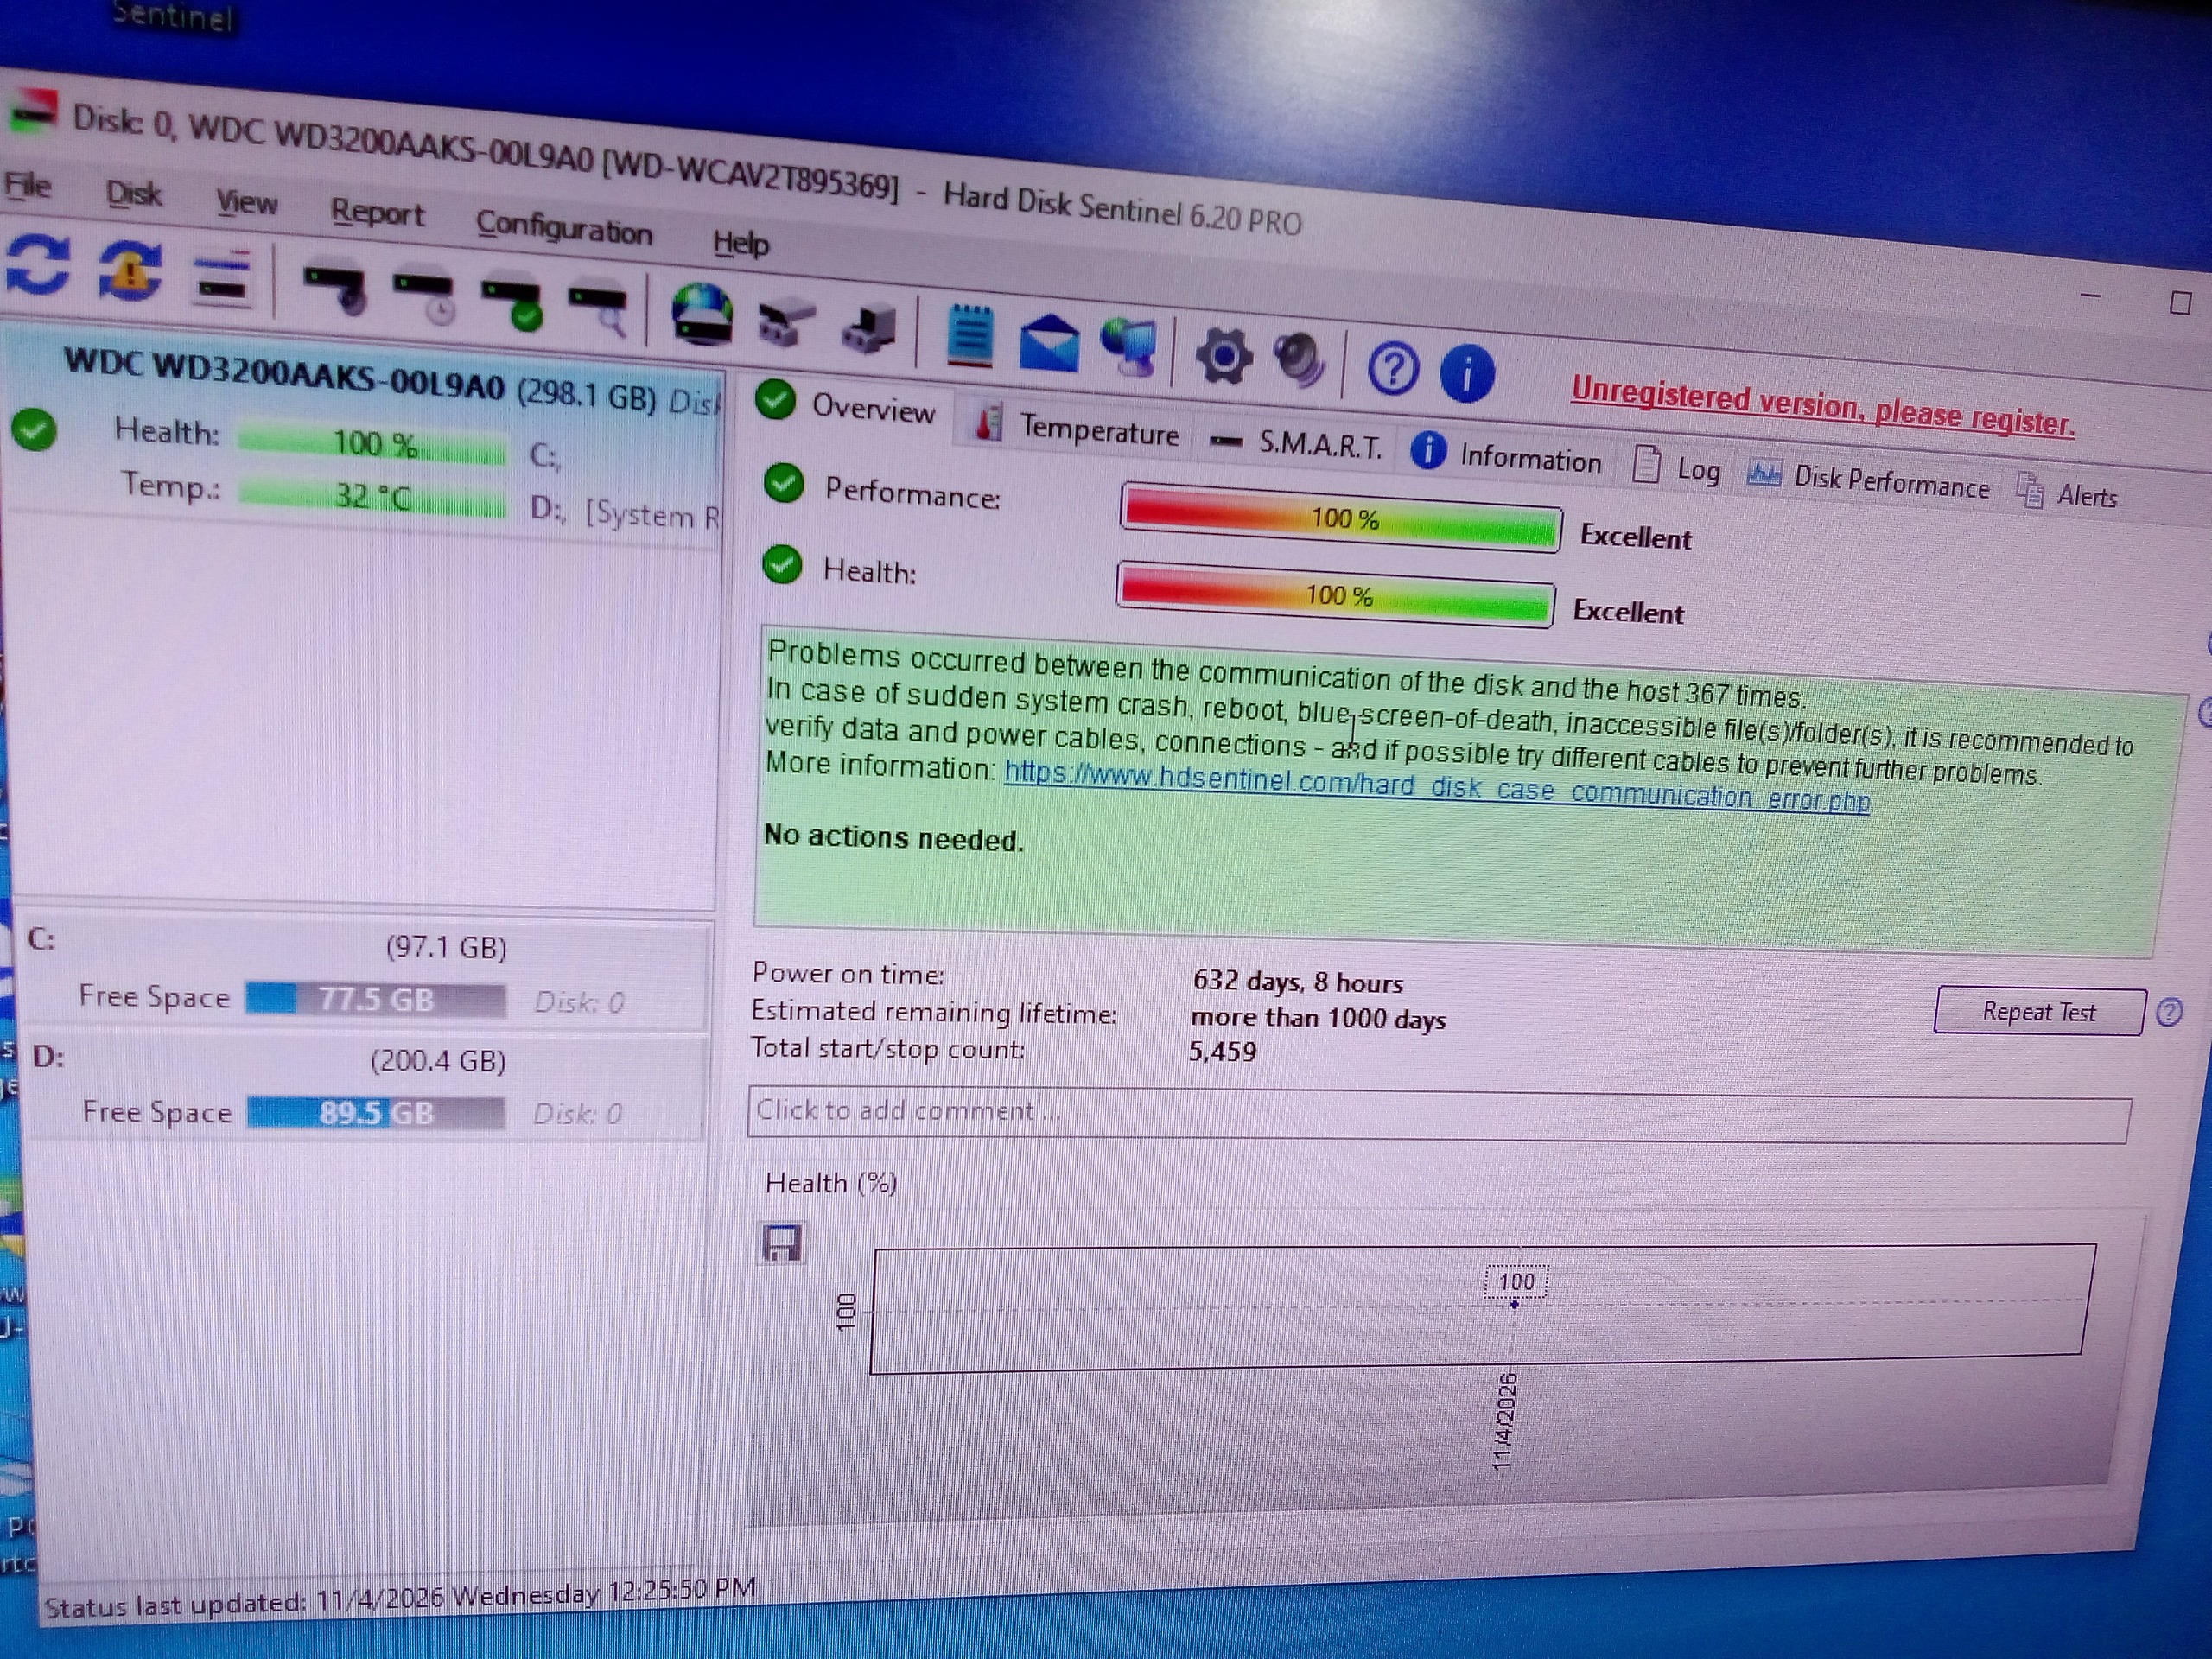
Task: Click the 'Unregistered version, please register' link
Action: [x=1822, y=407]
